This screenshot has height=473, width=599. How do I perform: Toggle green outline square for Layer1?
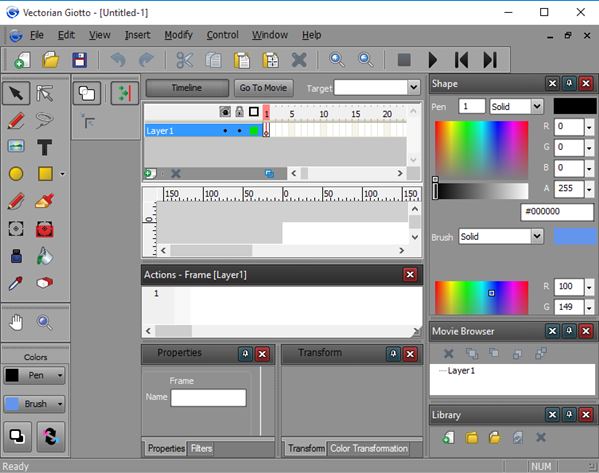click(x=254, y=131)
